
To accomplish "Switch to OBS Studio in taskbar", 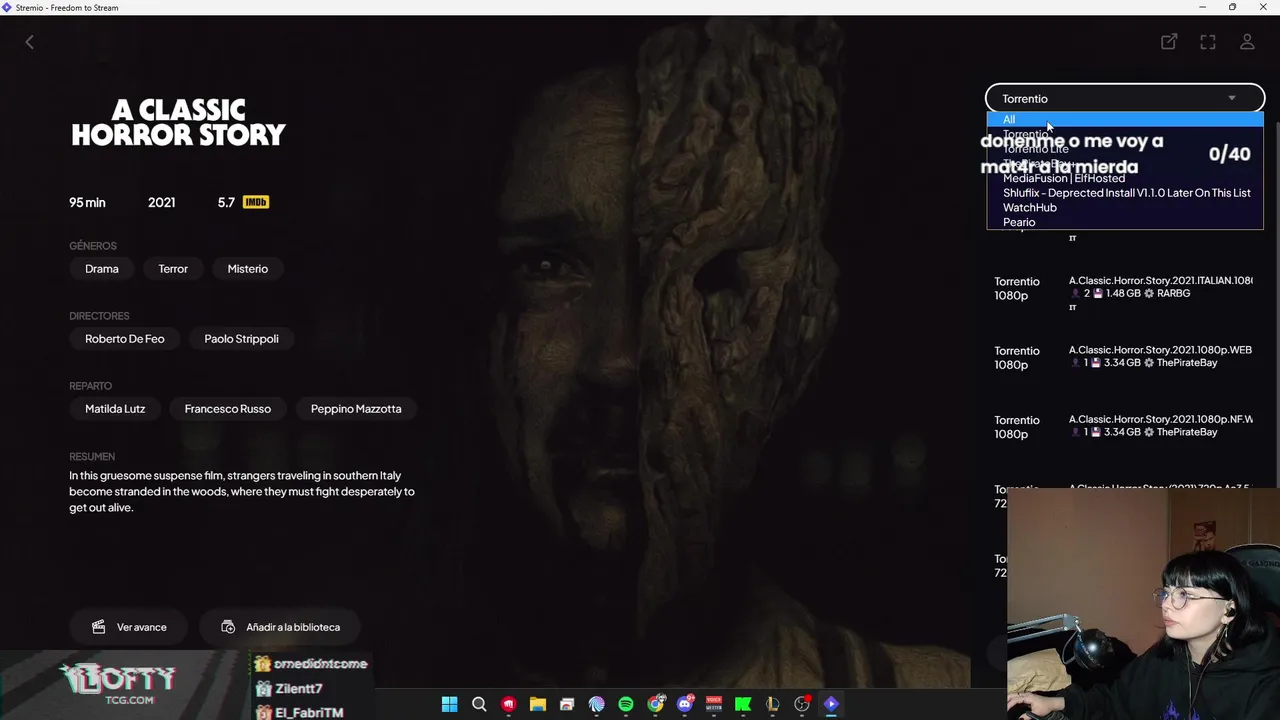I will pos(802,704).
